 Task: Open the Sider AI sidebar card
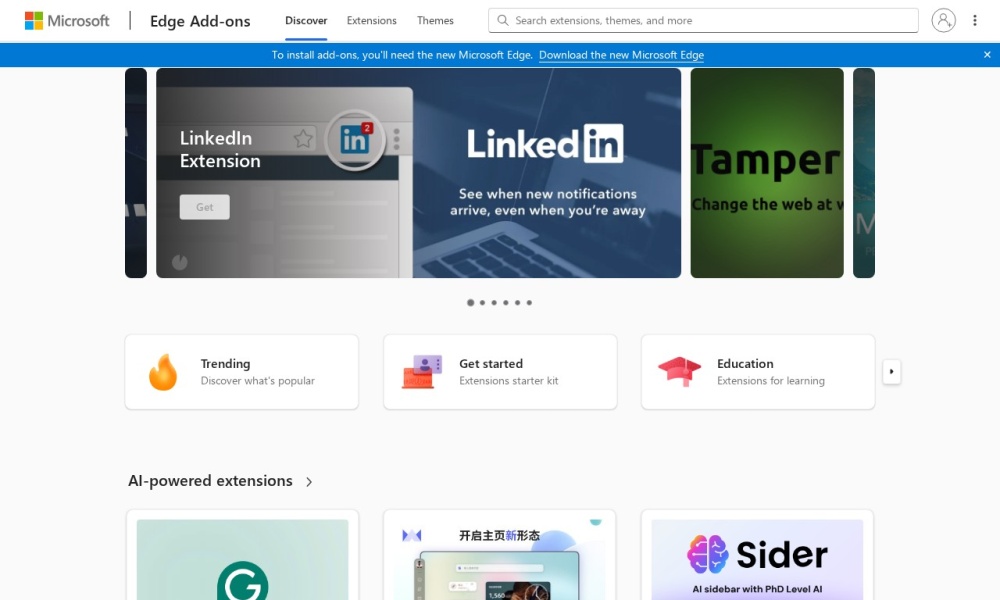(757, 560)
